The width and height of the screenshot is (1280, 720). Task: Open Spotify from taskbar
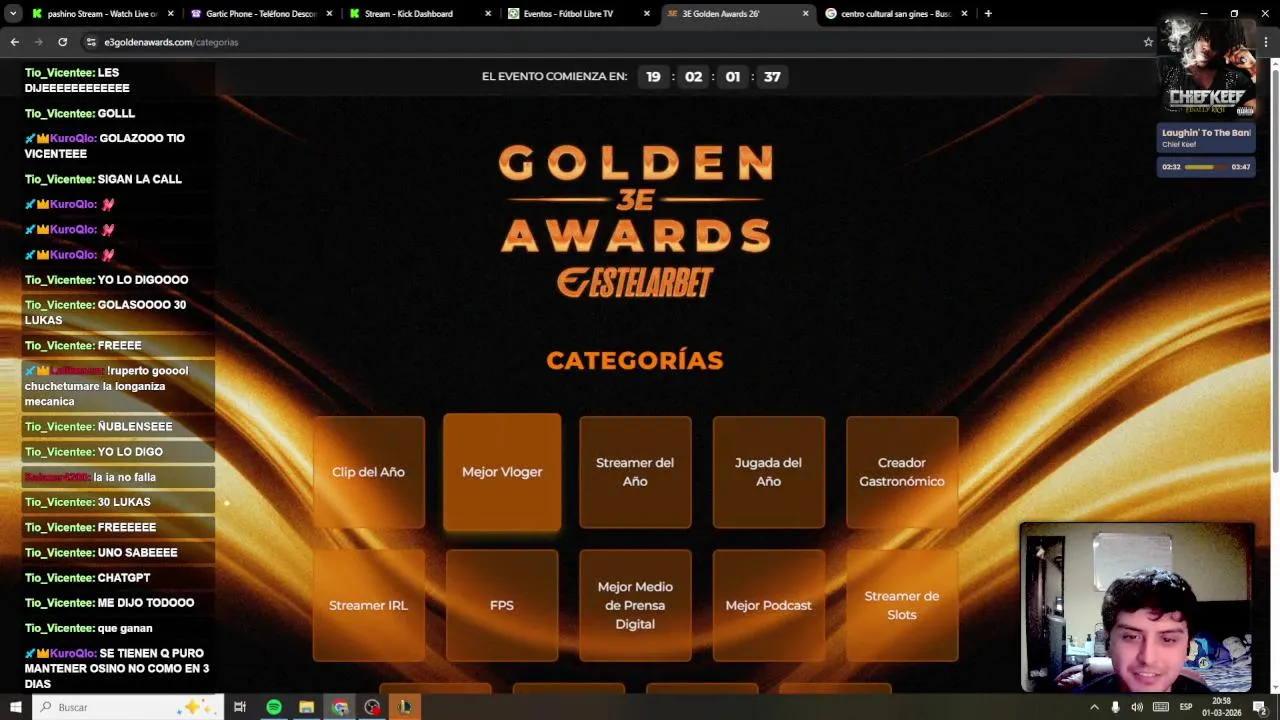click(x=274, y=707)
